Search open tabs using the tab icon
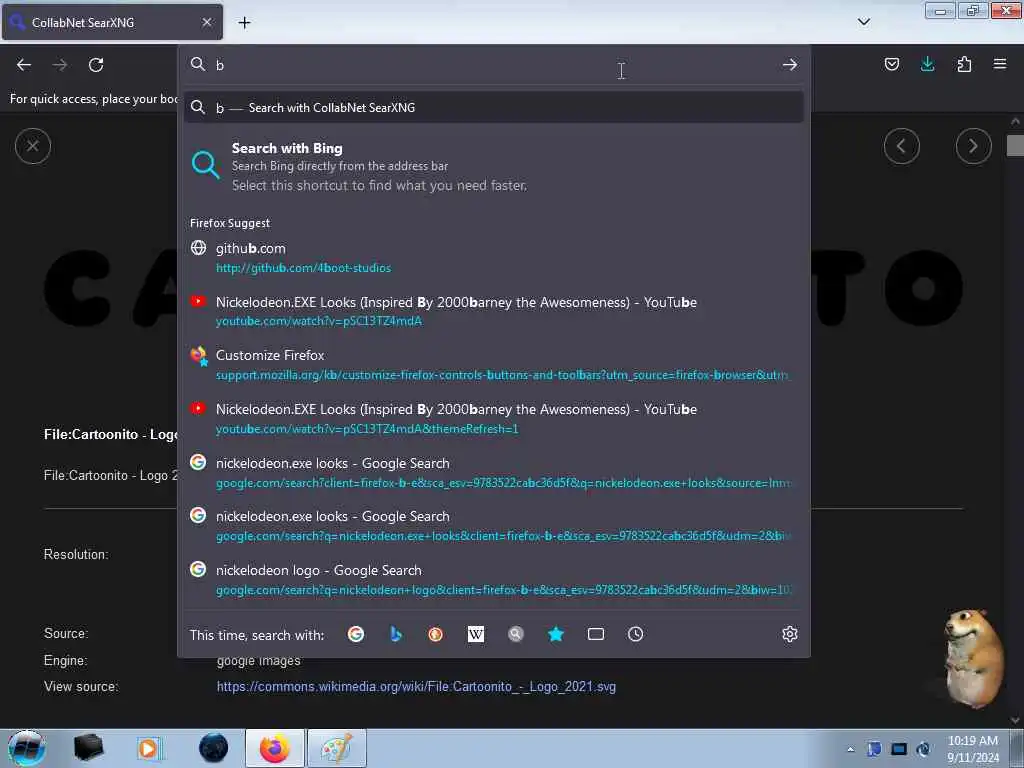Screen dimensions: 1024x768 [x=596, y=634]
